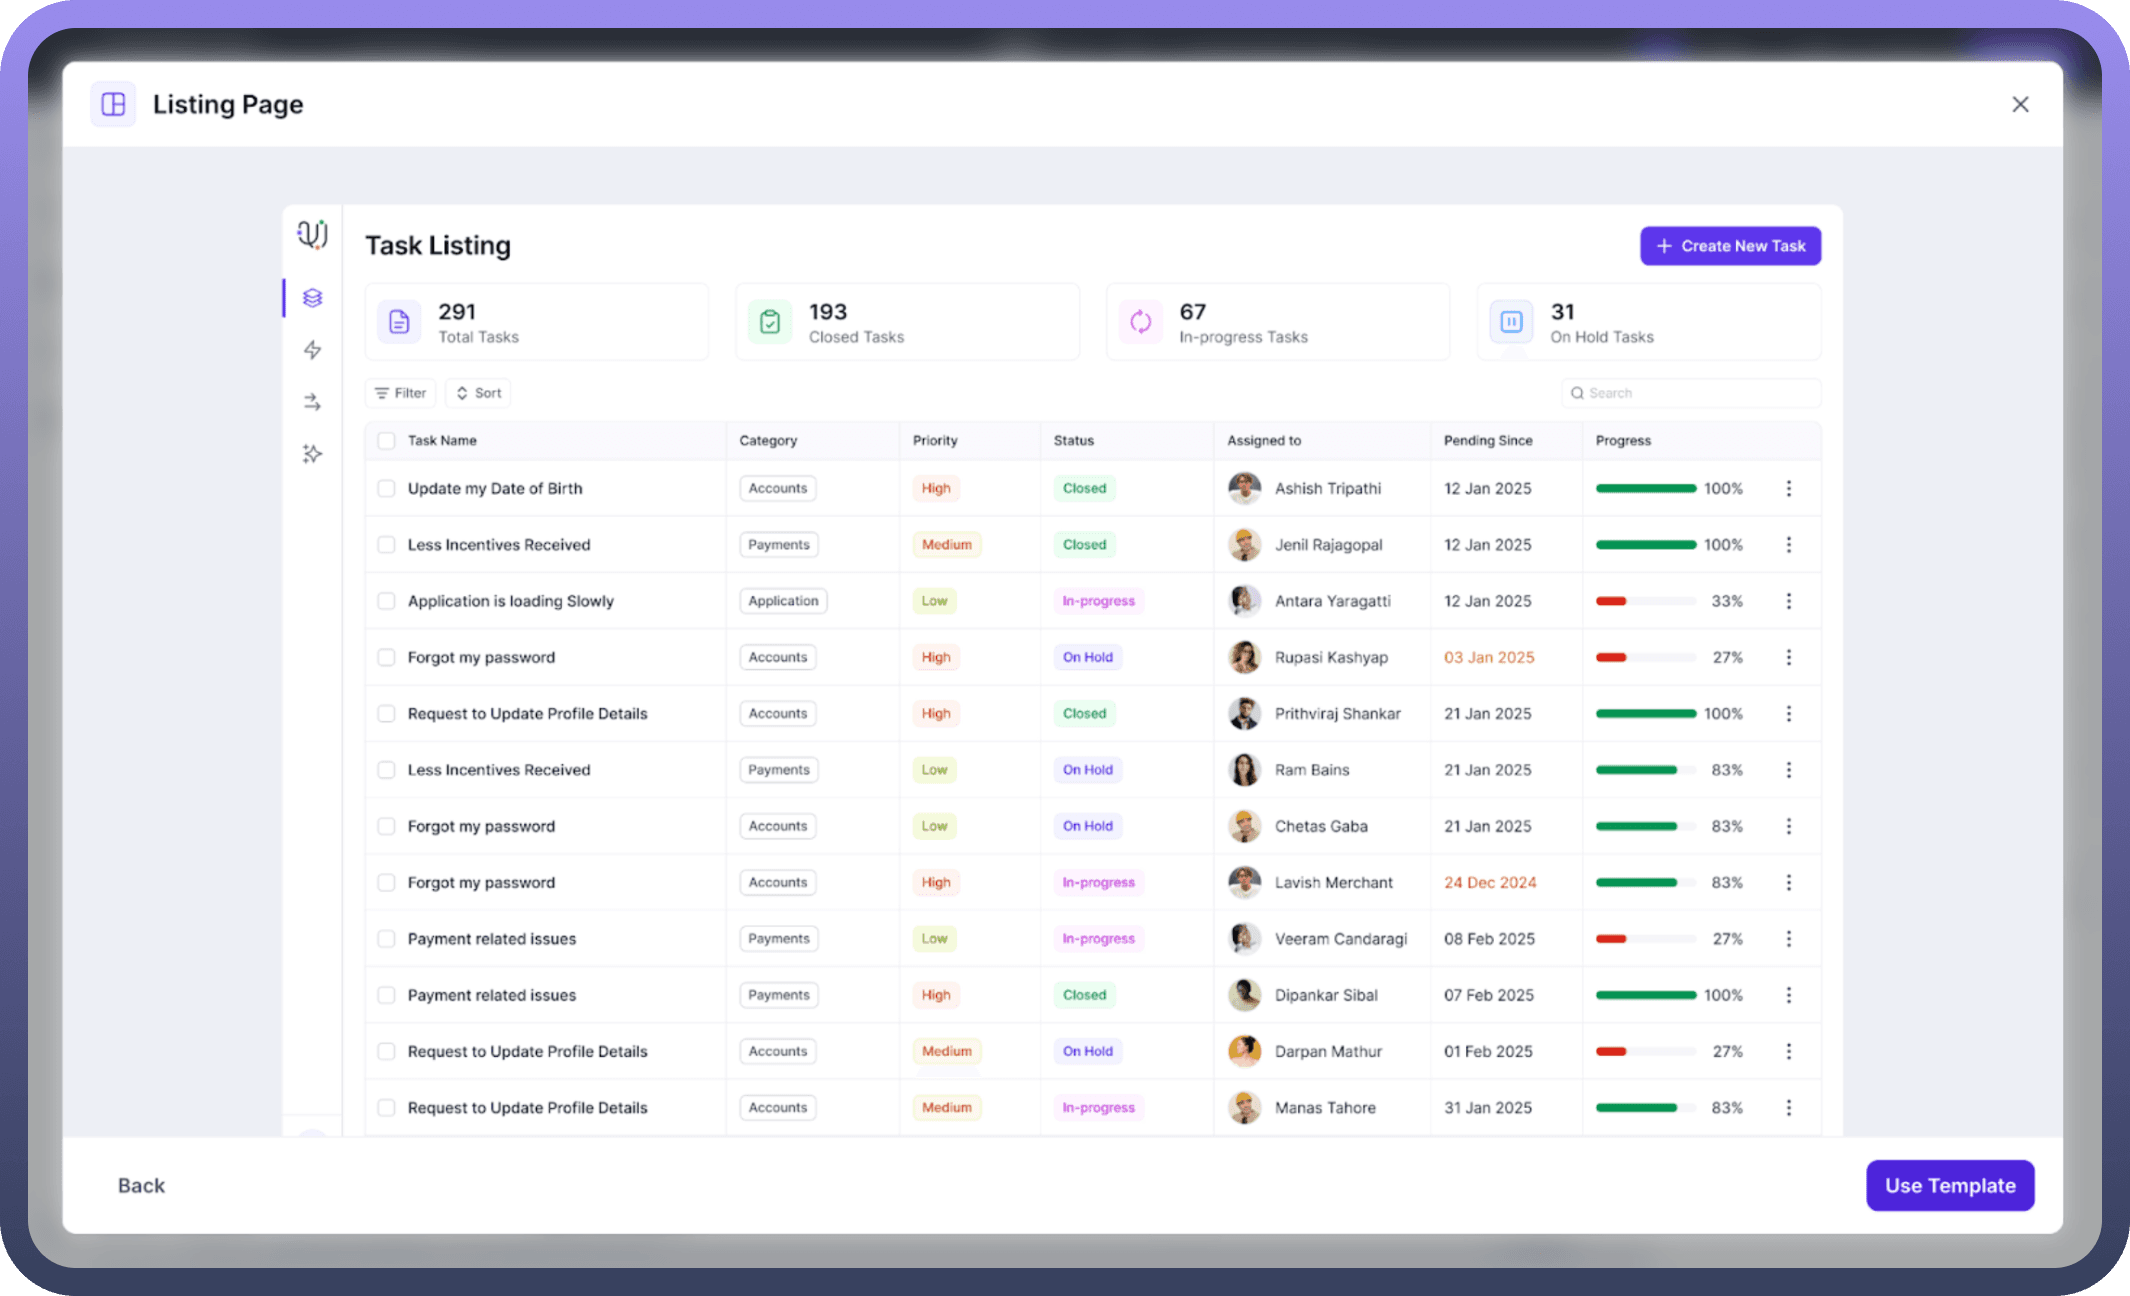Open three-dot menu for Ashish Tripathi row
The image size is (2130, 1296).
pos(1788,488)
